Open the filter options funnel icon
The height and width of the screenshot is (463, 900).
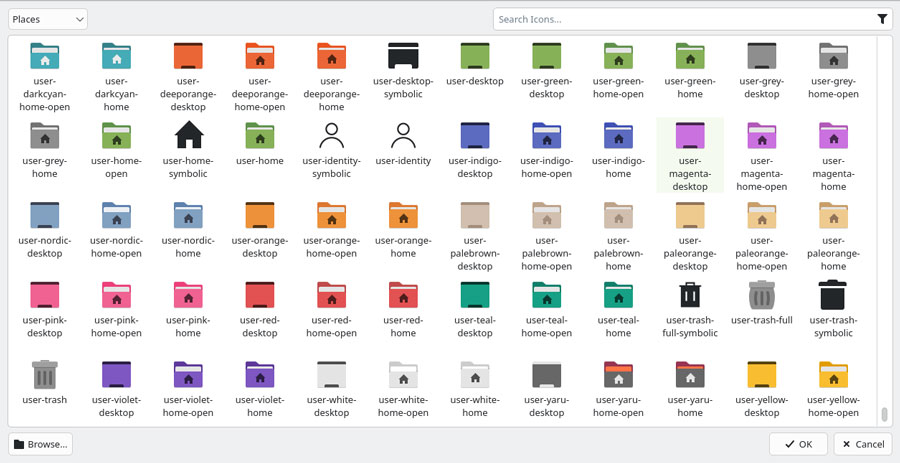[x=882, y=19]
